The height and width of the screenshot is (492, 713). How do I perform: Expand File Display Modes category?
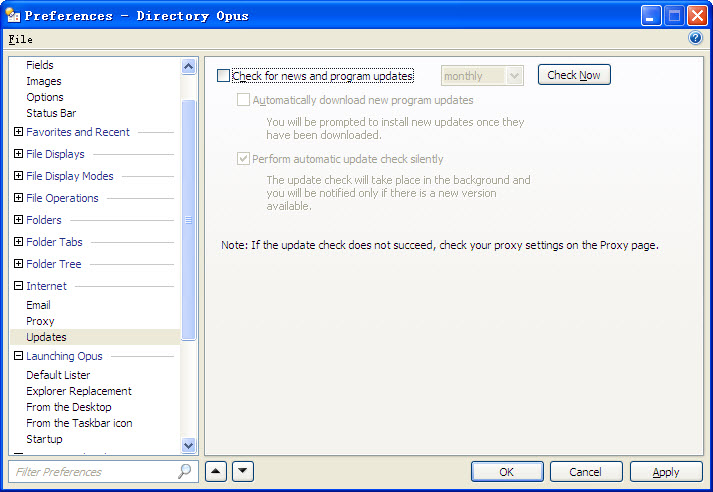click(x=18, y=176)
